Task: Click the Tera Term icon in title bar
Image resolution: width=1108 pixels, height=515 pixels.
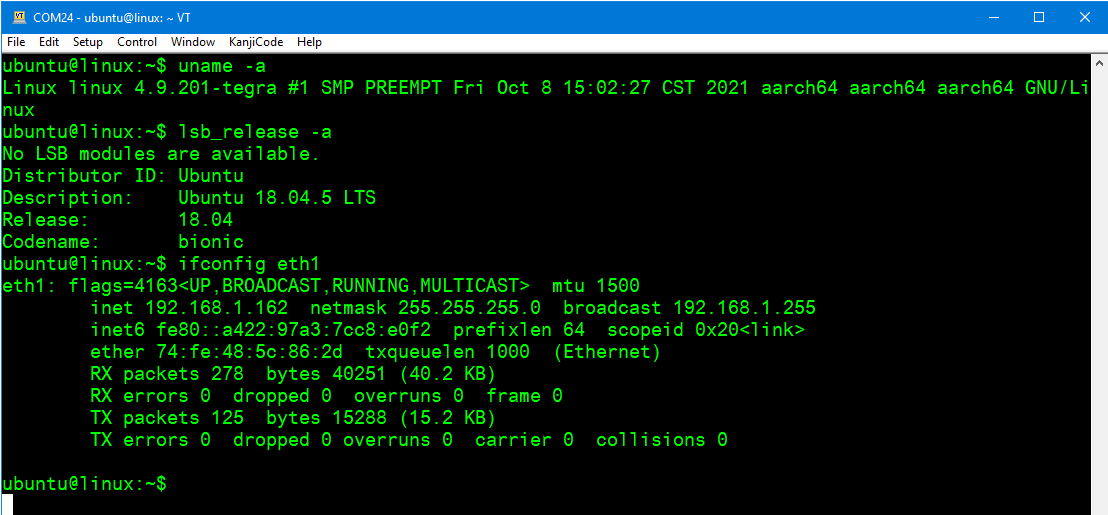Action: 18,17
